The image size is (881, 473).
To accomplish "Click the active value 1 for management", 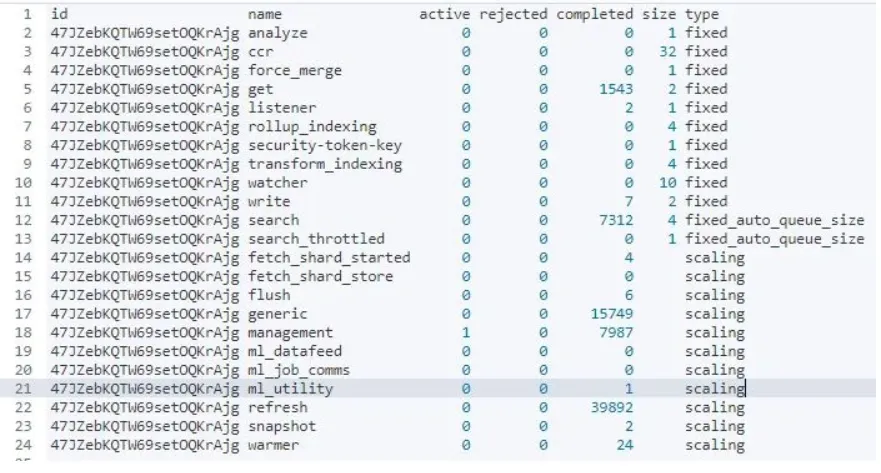I will [466, 333].
